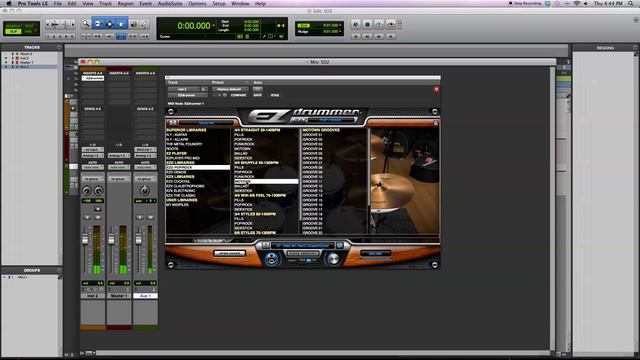Select the Scrubber speaker tool
This screenshot has height=360, width=640.
pyautogui.click(x=133, y=24)
